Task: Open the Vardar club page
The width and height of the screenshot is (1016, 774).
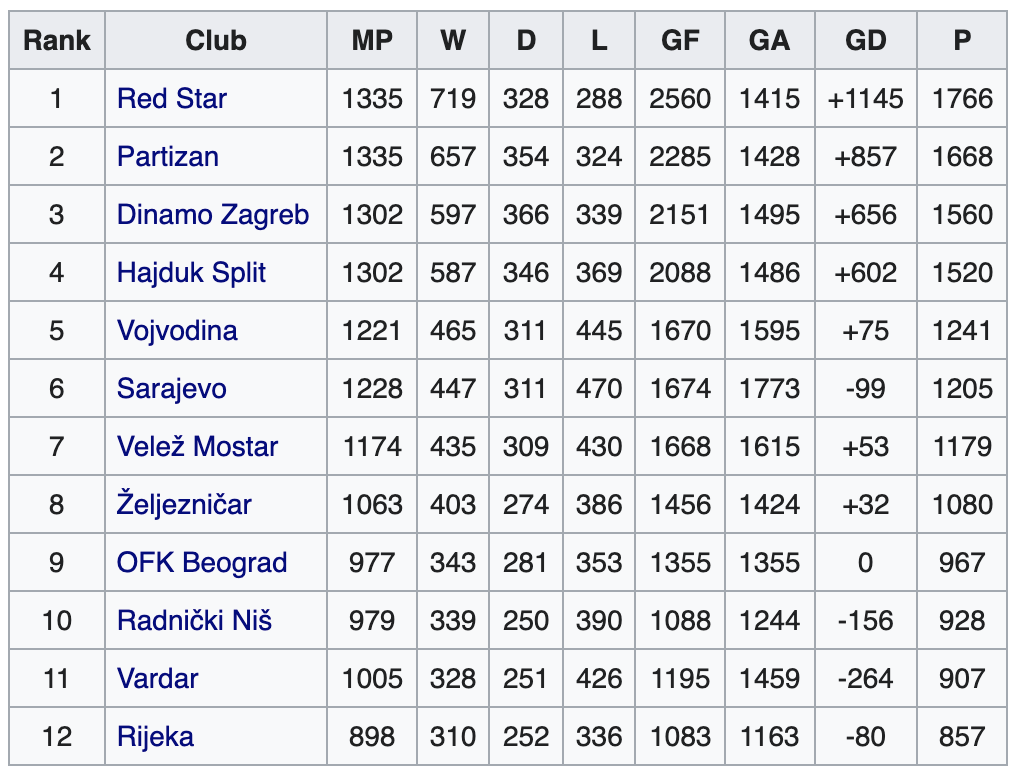Action: 157,679
